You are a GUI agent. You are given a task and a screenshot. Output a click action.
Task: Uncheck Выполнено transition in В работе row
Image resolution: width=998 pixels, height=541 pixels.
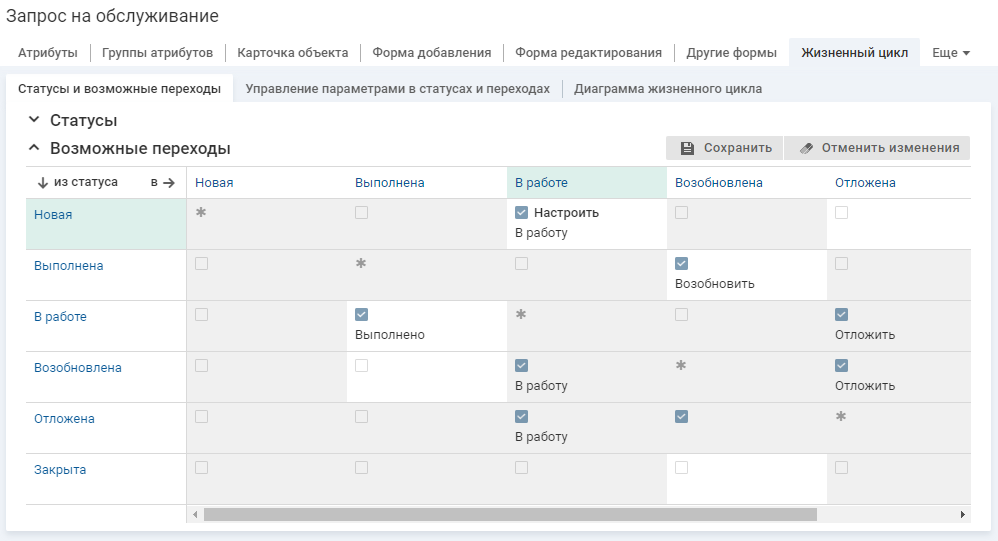pyautogui.click(x=361, y=315)
